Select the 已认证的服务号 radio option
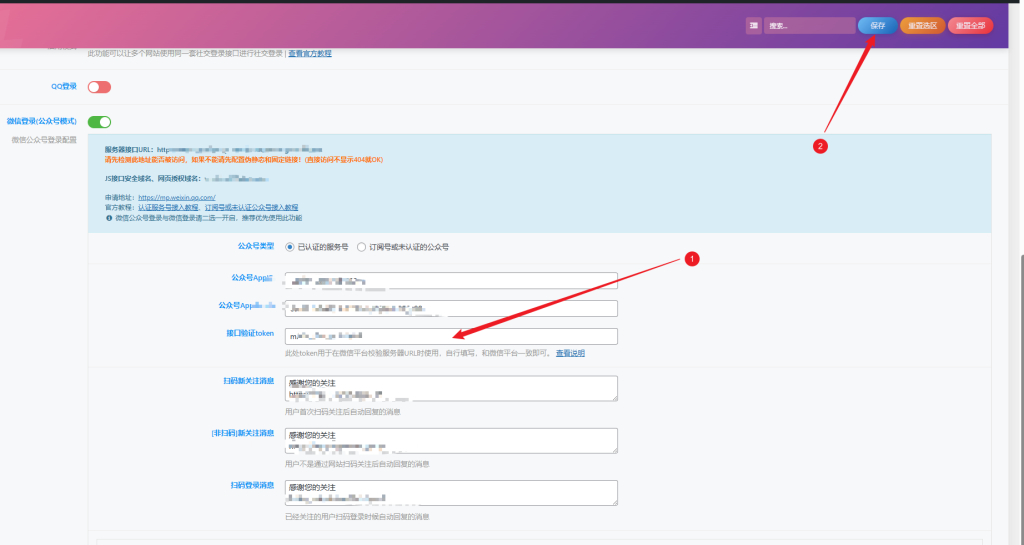 click(290, 246)
